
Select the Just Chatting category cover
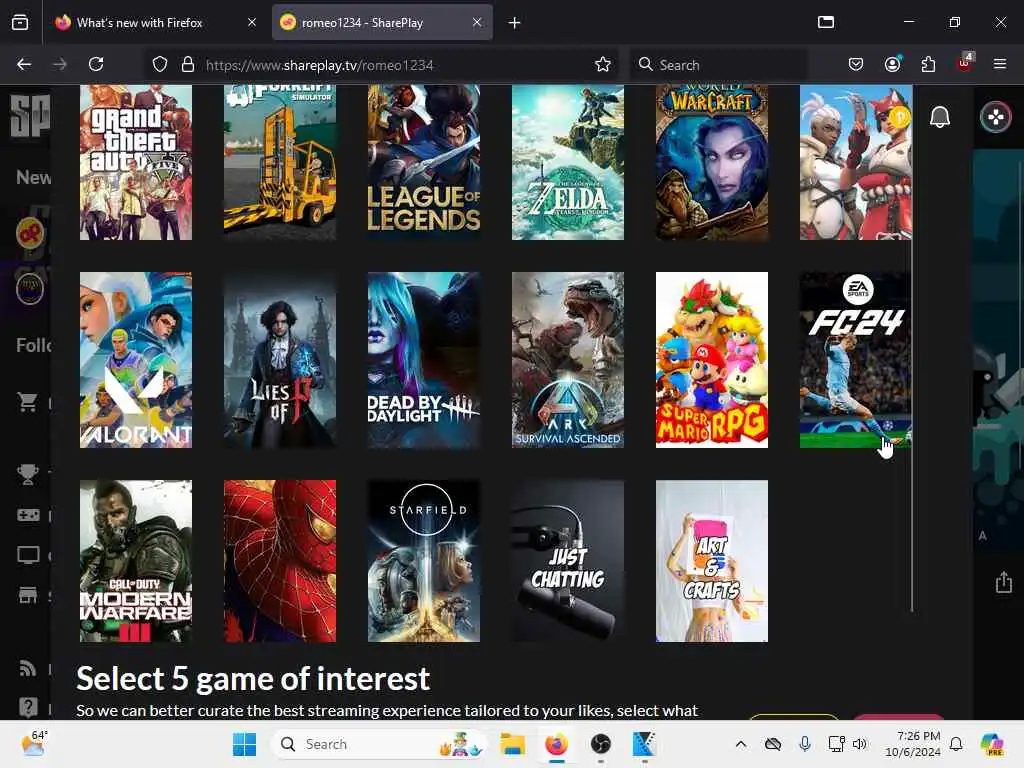568,561
